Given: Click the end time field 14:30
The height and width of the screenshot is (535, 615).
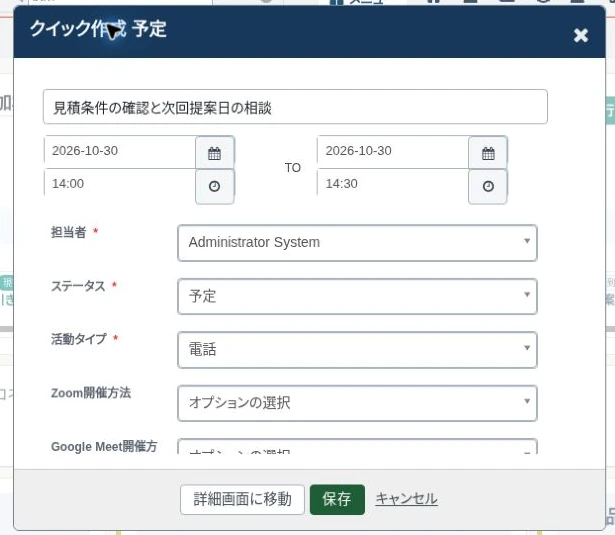Looking at the screenshot, I should pos(393,184).
